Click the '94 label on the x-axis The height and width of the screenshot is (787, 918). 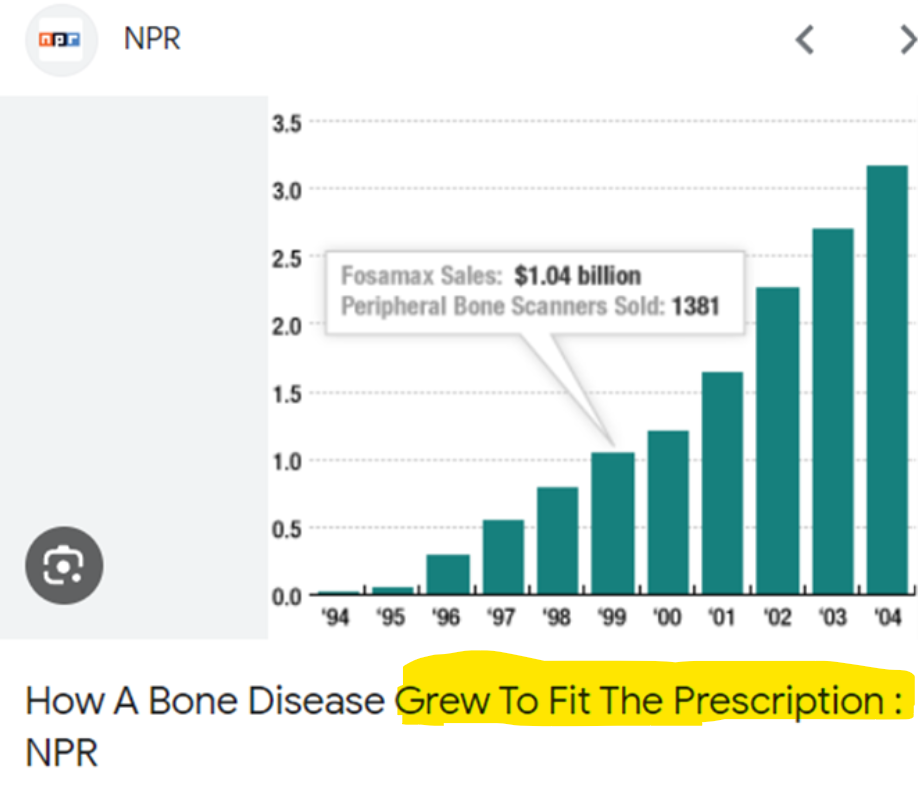(336, 618)
